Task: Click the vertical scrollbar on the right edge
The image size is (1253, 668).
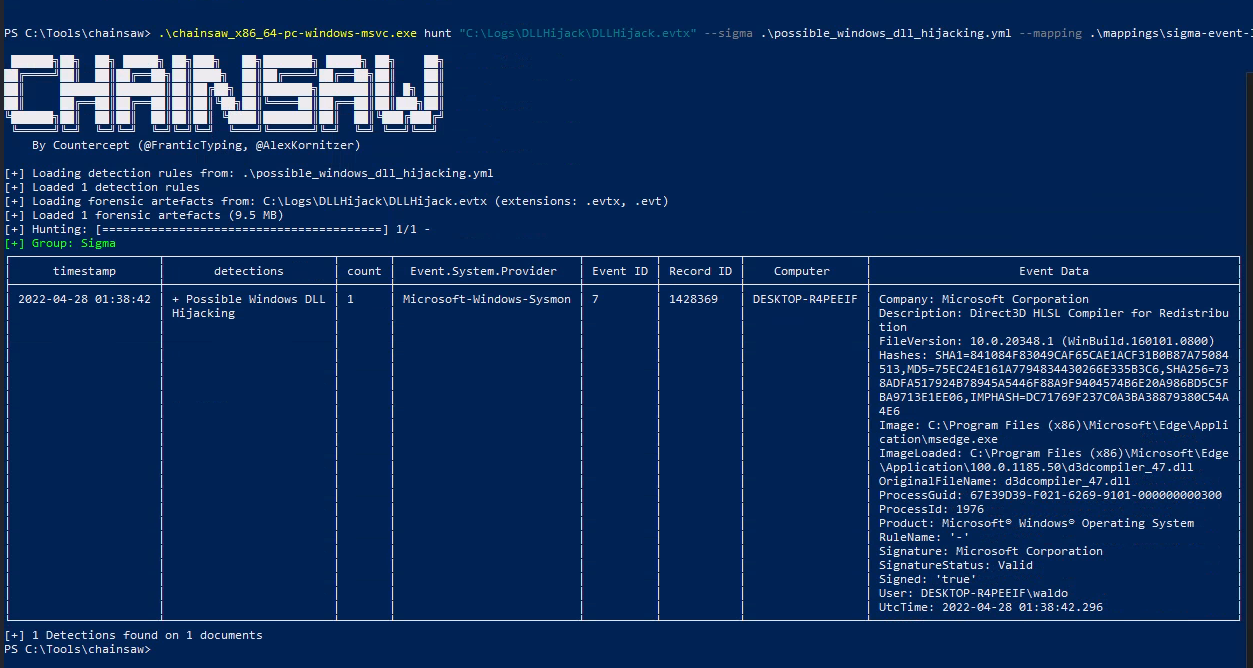Action: pyautogui.click(x=1247, y=350)
